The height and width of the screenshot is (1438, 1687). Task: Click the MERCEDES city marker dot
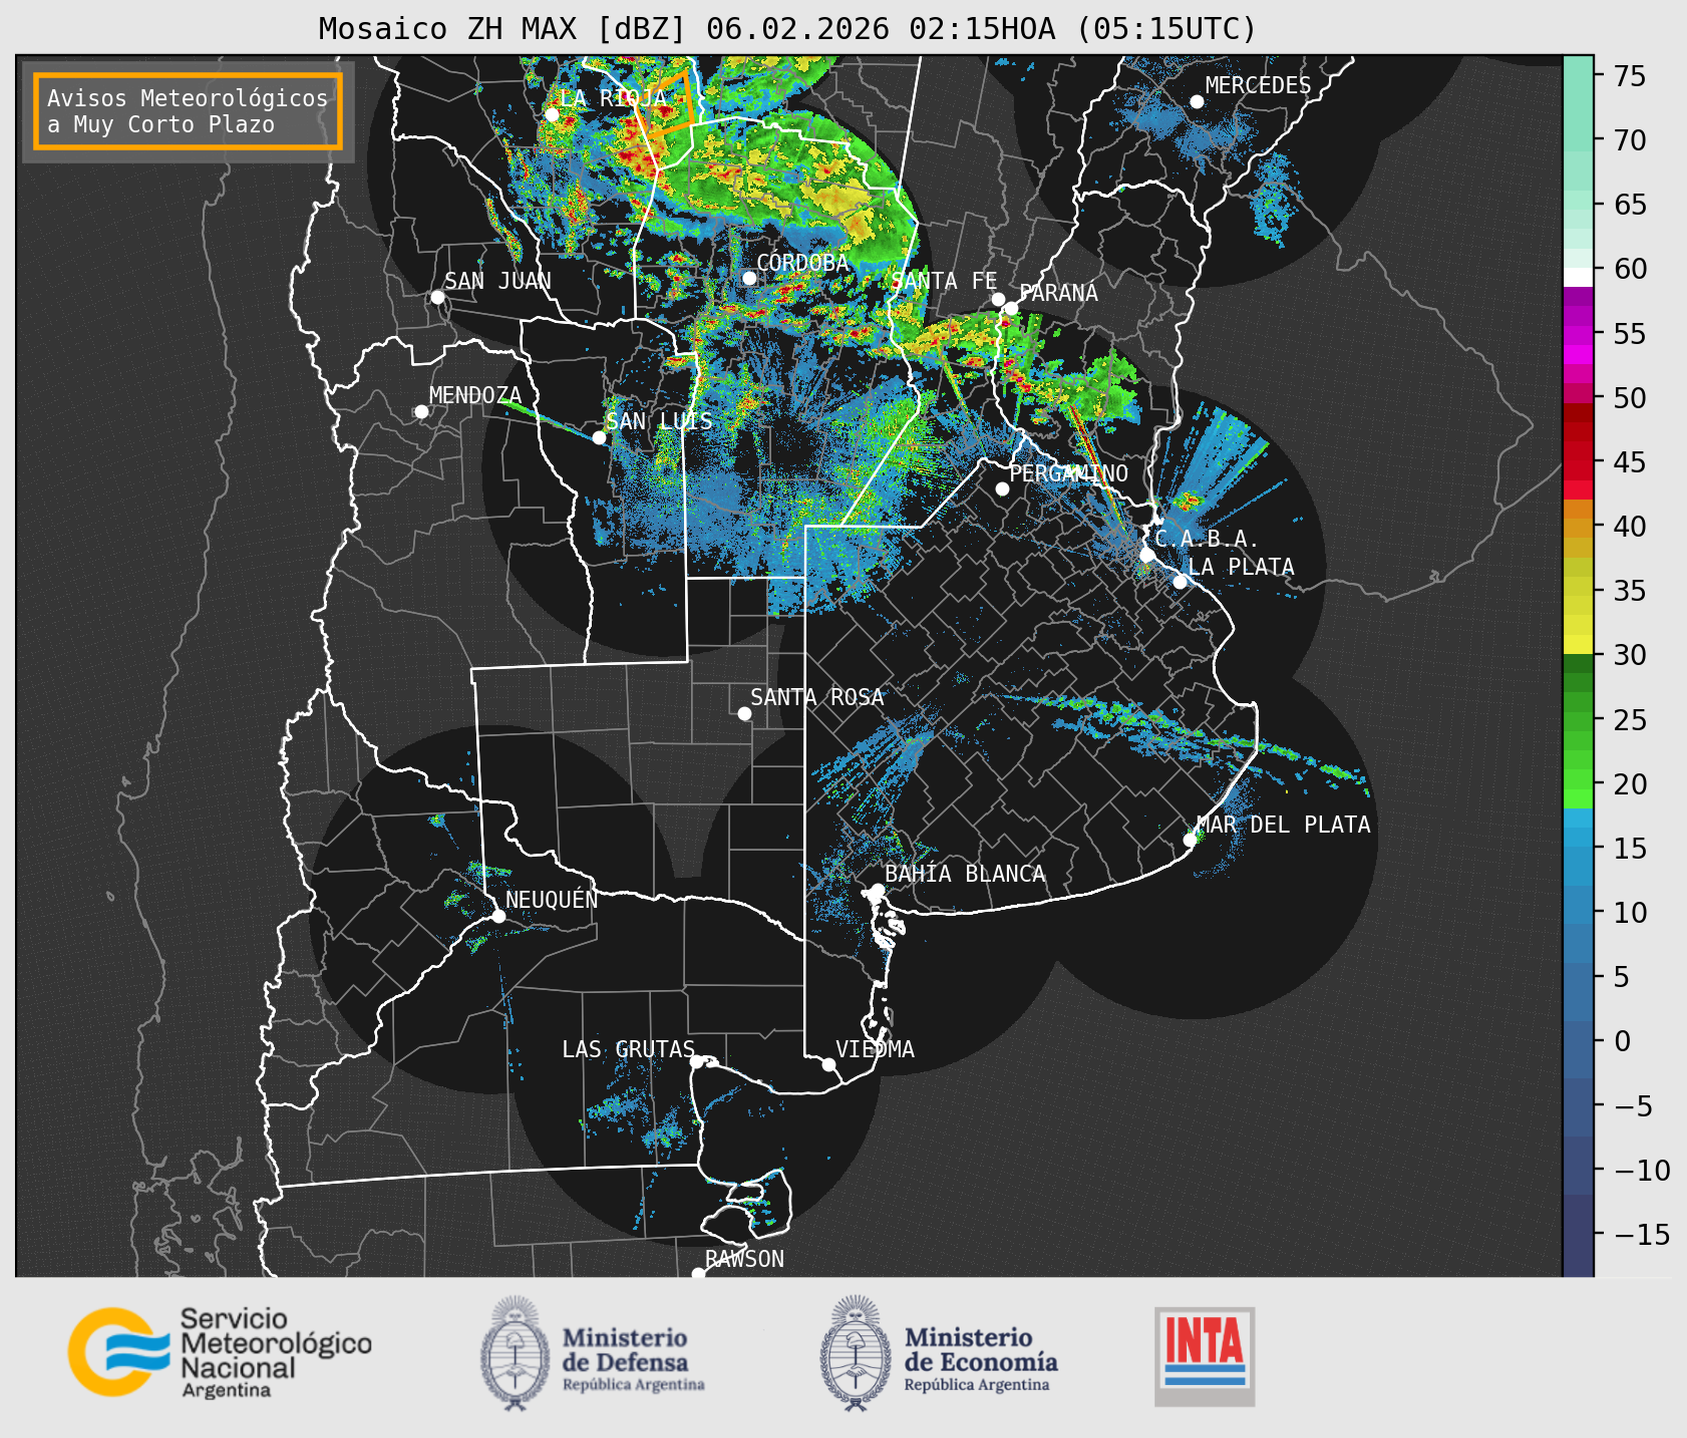(x=1197, y=102)
